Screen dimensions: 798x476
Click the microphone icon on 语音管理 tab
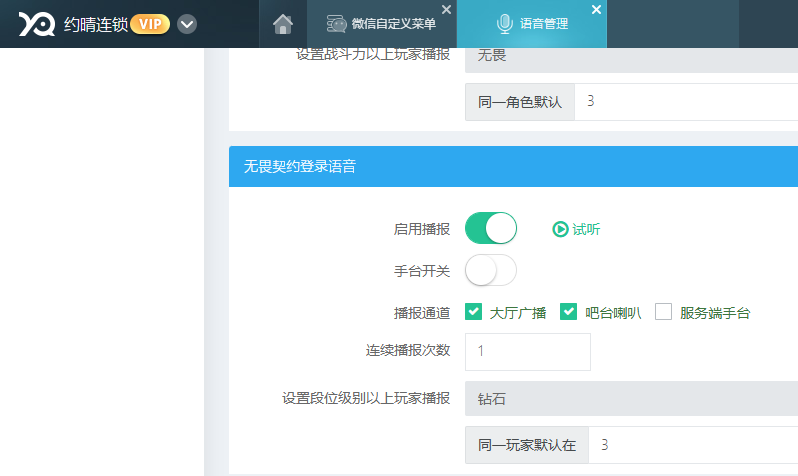pos(504,24)
